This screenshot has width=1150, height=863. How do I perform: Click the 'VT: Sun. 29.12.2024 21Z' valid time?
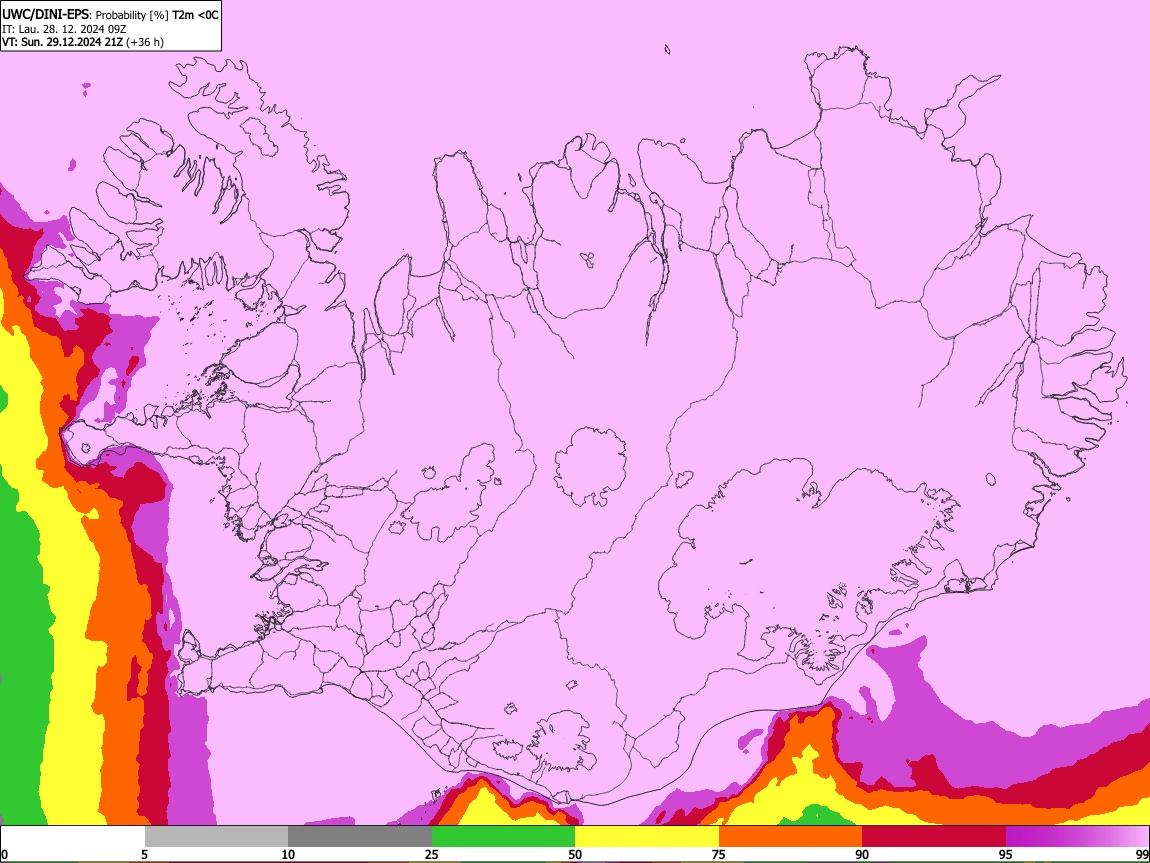(x=62, y=42)
